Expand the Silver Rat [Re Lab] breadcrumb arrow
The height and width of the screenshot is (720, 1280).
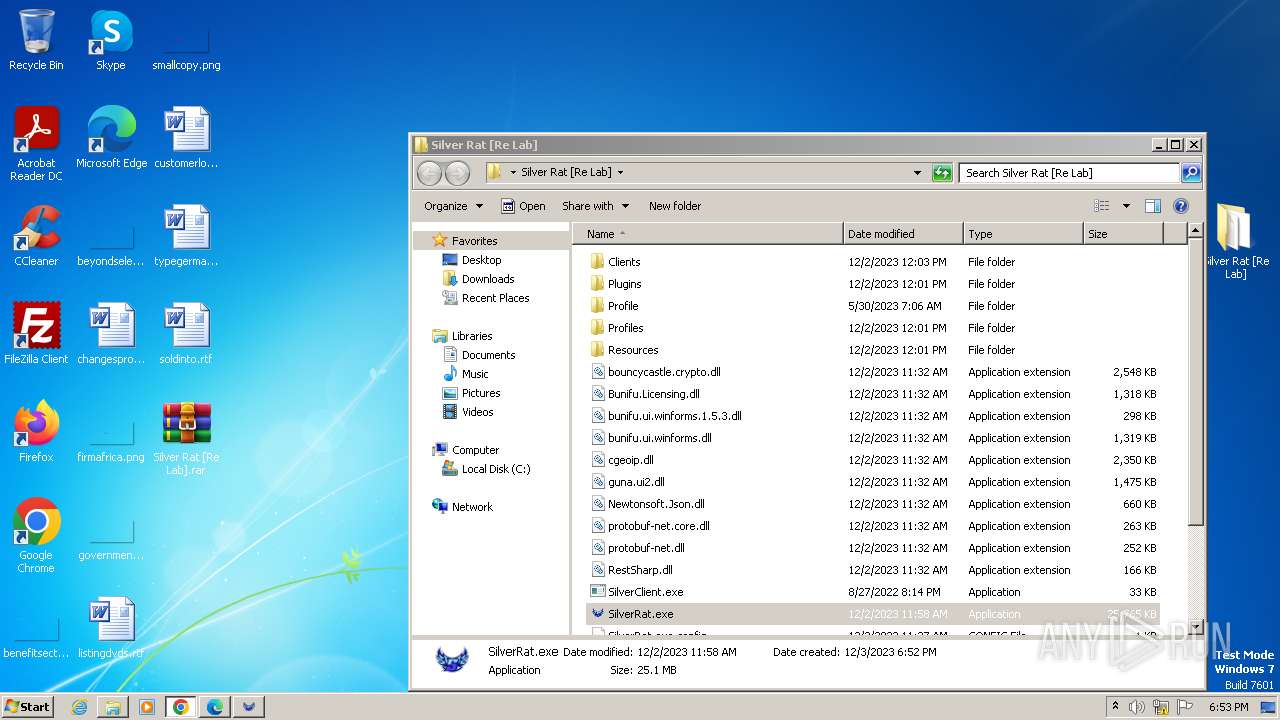coord(620,173)
